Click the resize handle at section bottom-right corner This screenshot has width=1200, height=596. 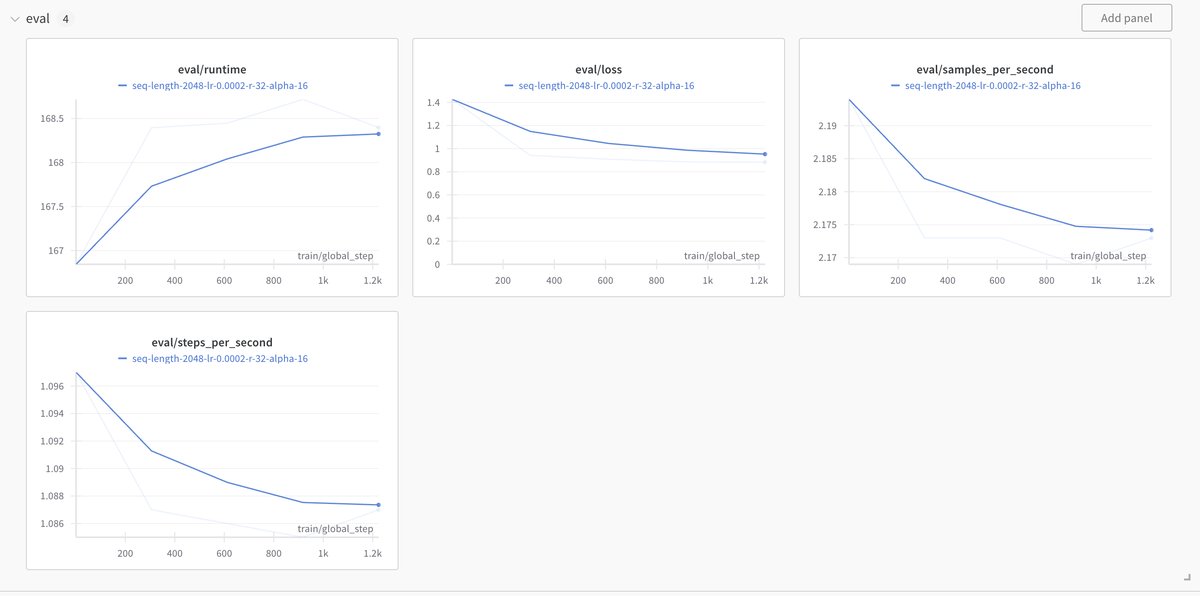1186,578
